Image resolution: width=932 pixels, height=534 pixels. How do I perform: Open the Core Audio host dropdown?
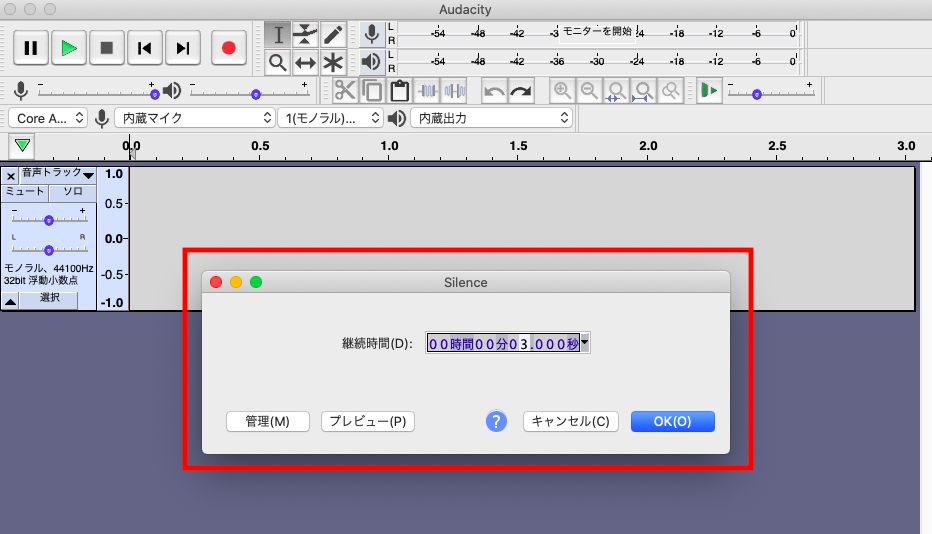click(x=48, y=118)
